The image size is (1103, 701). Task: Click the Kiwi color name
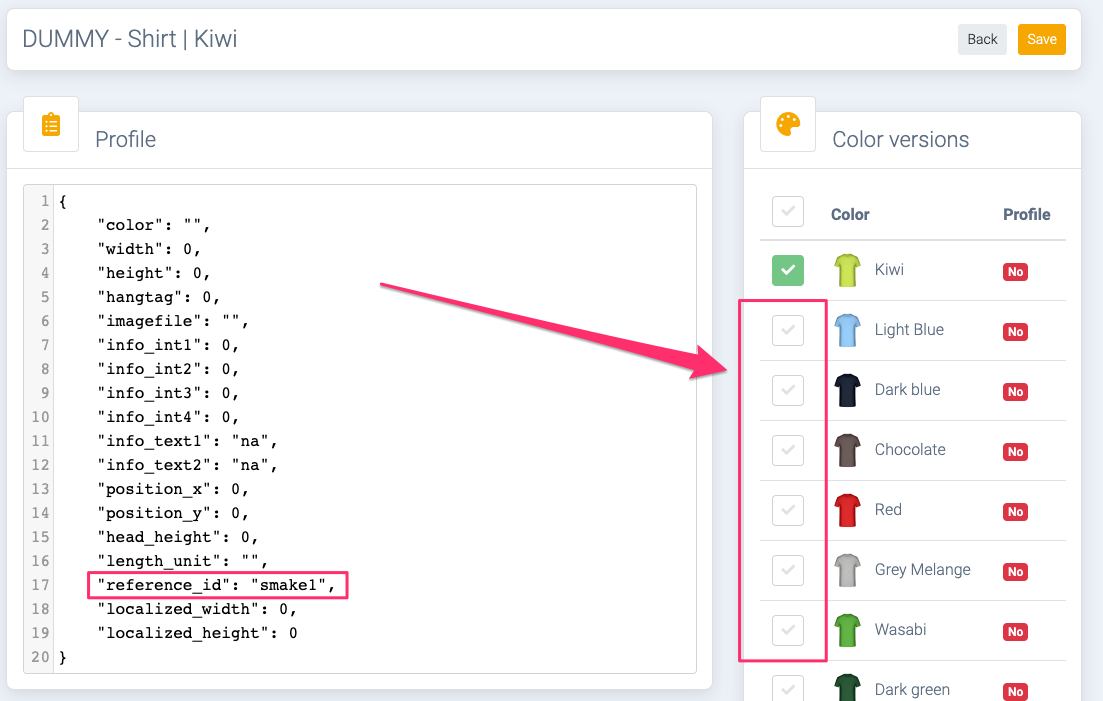tap(889, 269)
